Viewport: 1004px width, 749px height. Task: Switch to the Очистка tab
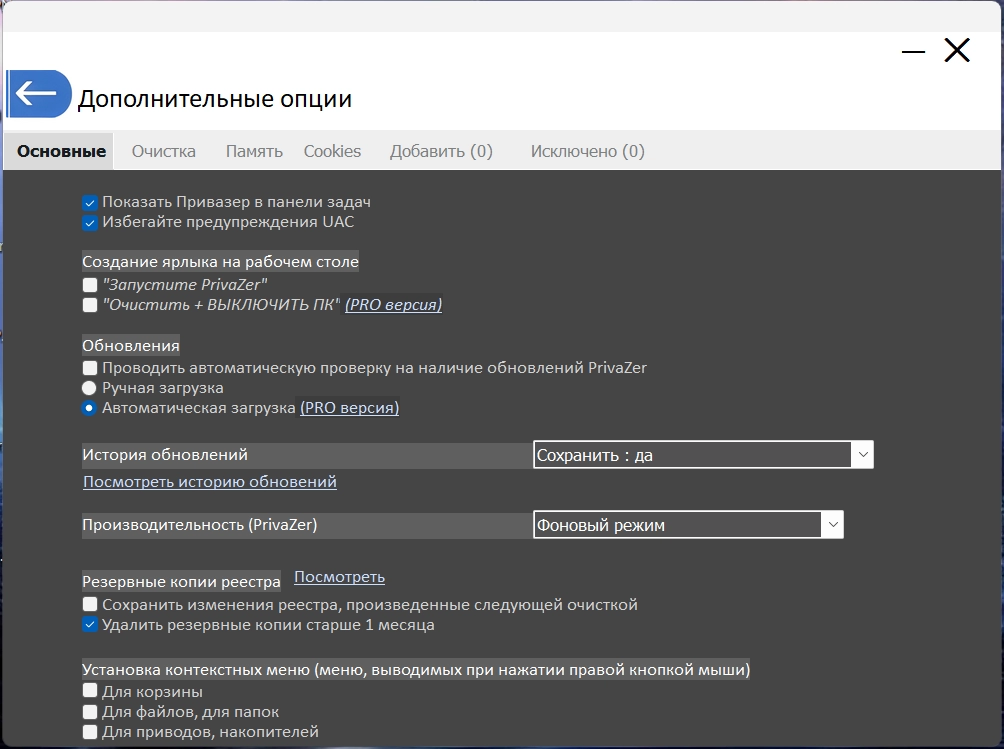(164, 151)
